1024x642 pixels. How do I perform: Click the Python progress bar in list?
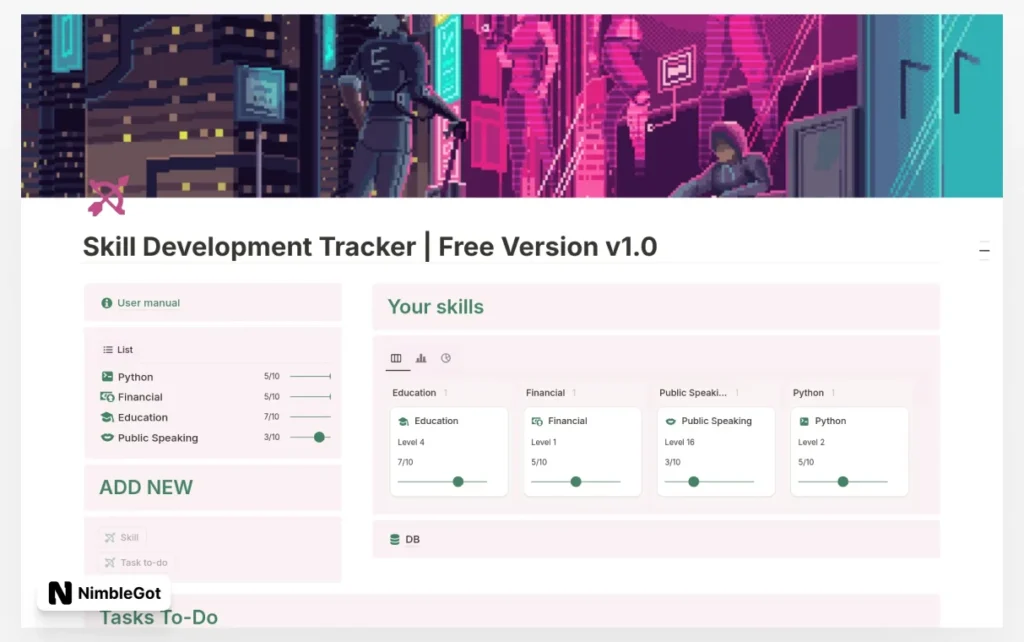[x=310, y=376]
